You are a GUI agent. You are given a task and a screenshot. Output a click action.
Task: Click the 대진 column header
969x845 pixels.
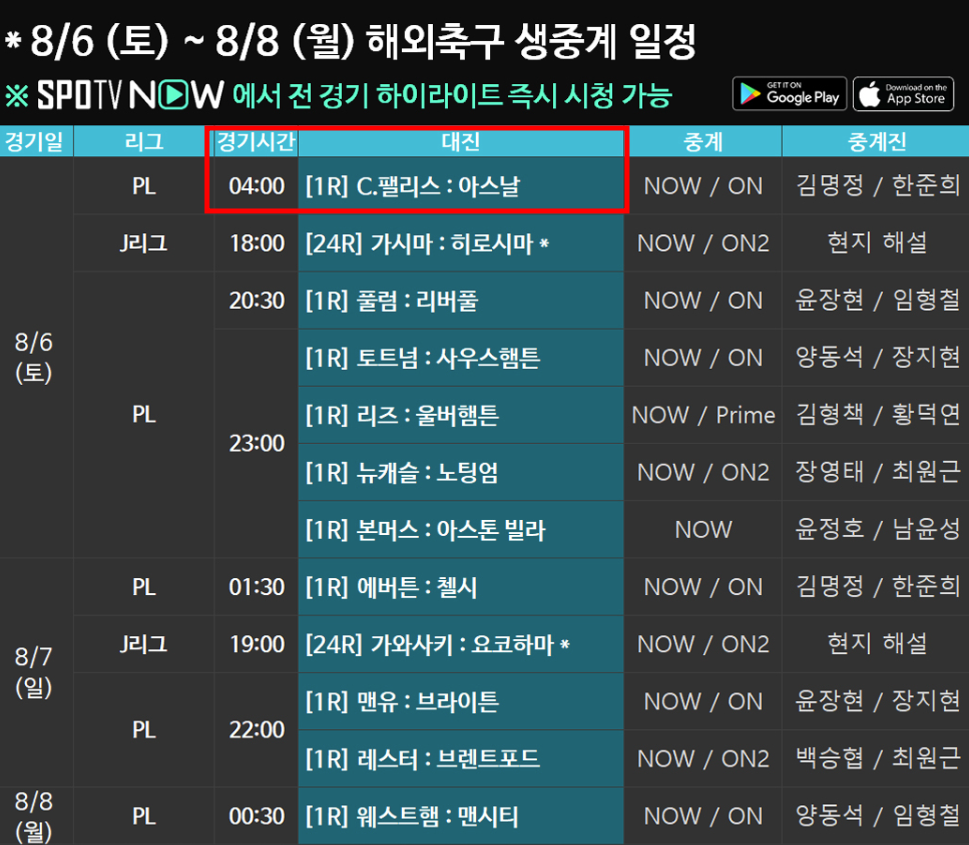(x=460, y=142)
